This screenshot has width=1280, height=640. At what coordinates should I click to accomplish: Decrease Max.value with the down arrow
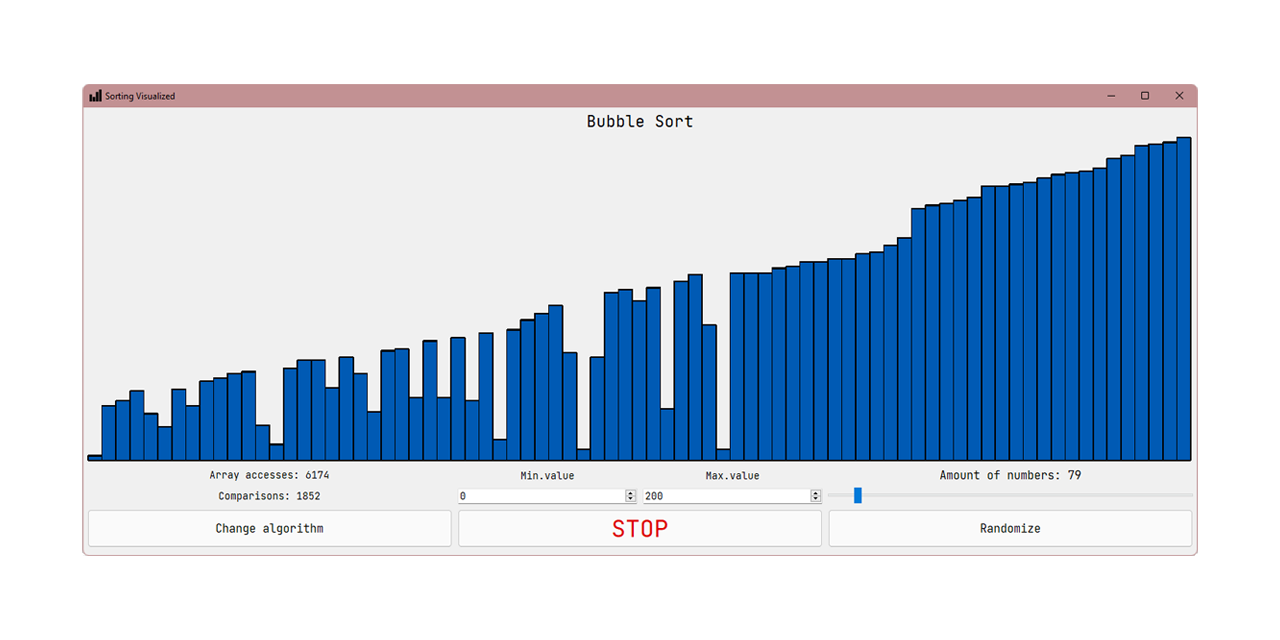point(816,499)
